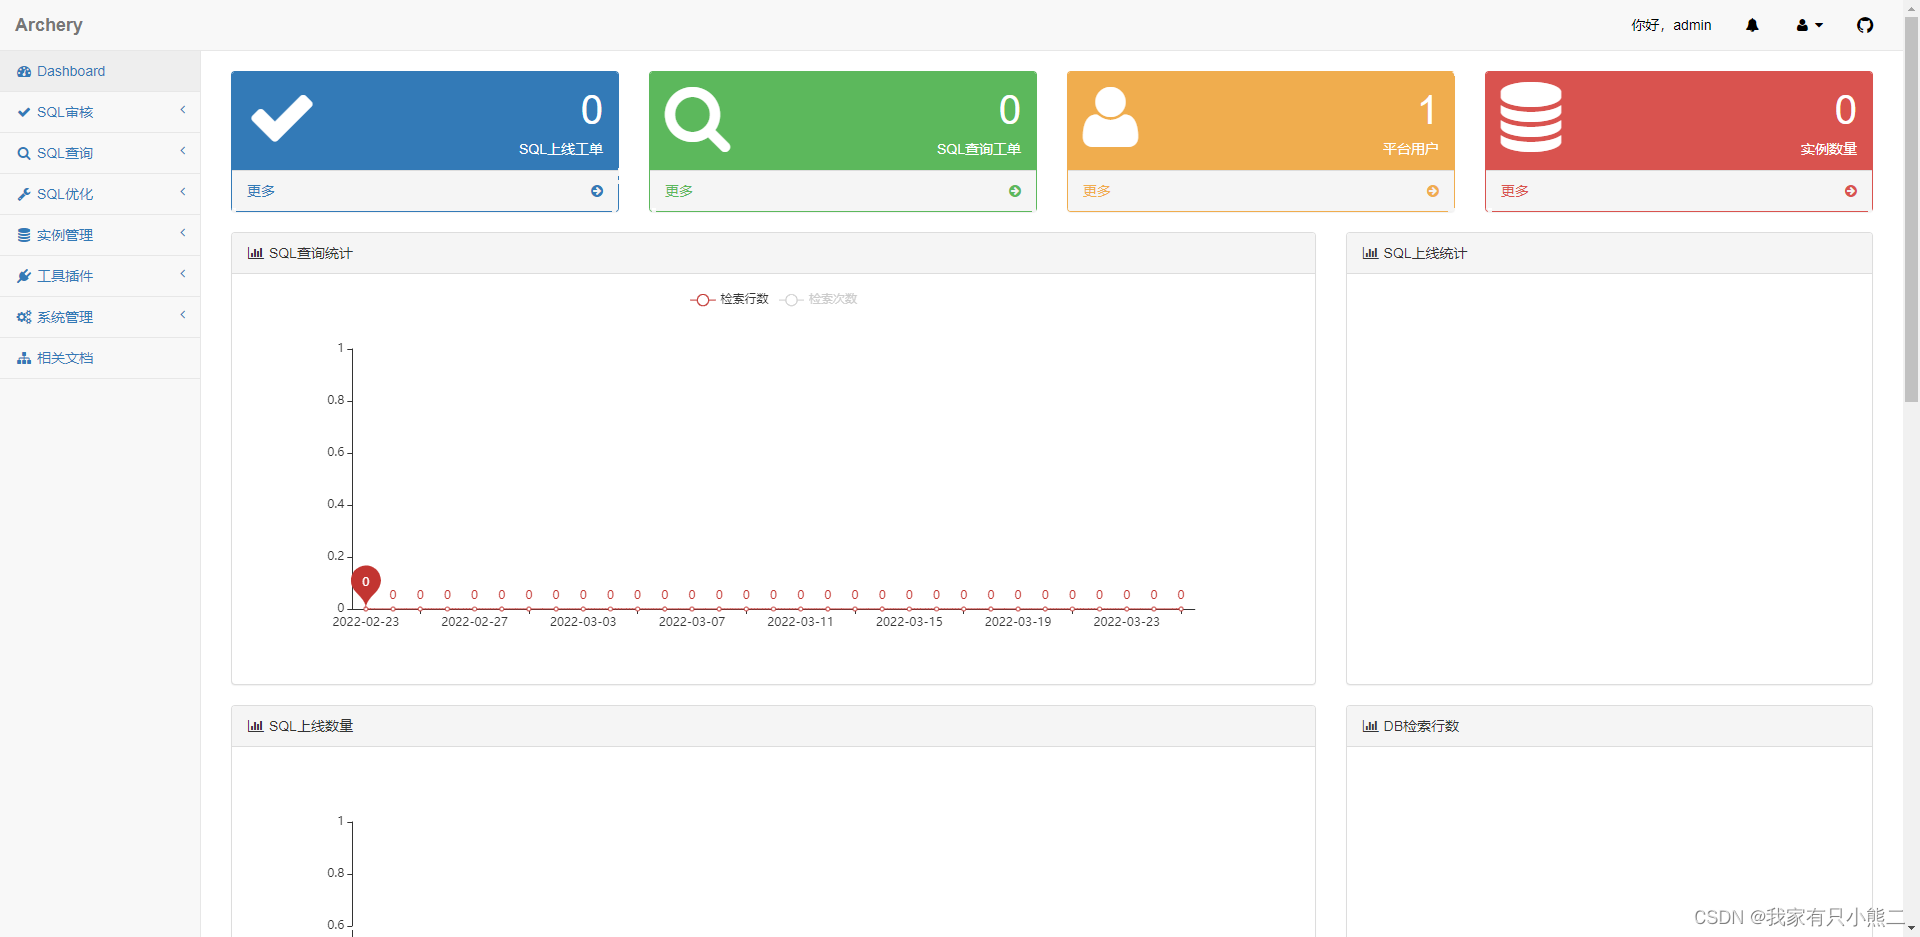Open Dashboard in the sidebar
Screen dimensions: 1920x937
tap(100, 71)
